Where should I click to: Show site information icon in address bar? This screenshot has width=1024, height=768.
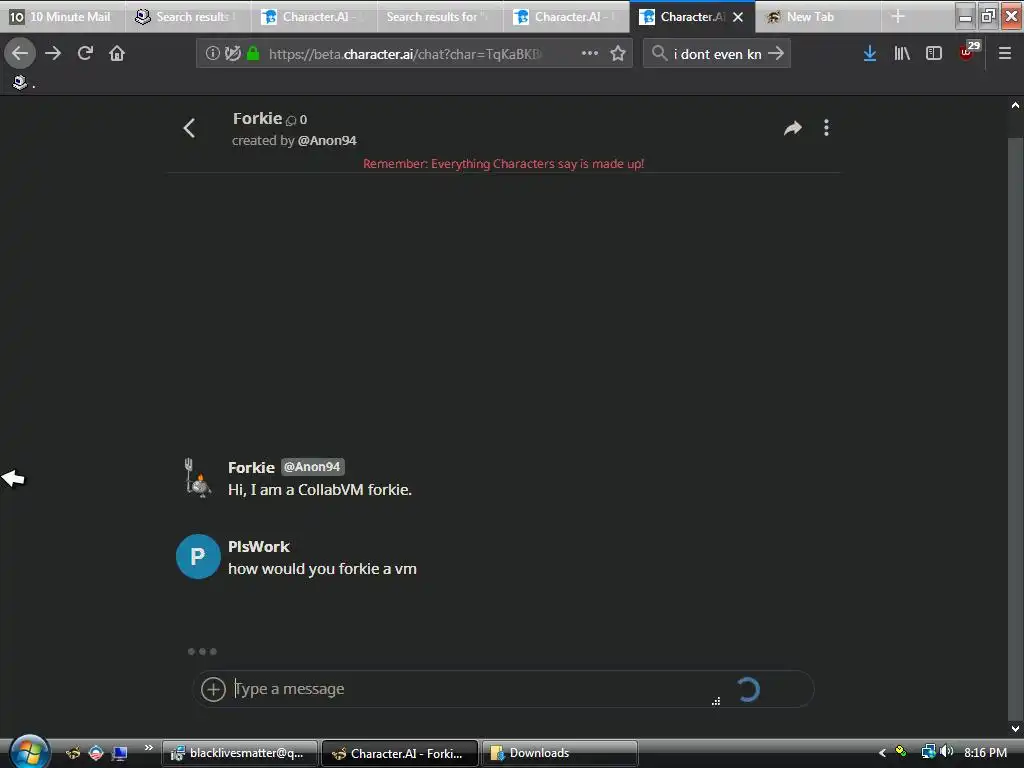click(212, 54)
